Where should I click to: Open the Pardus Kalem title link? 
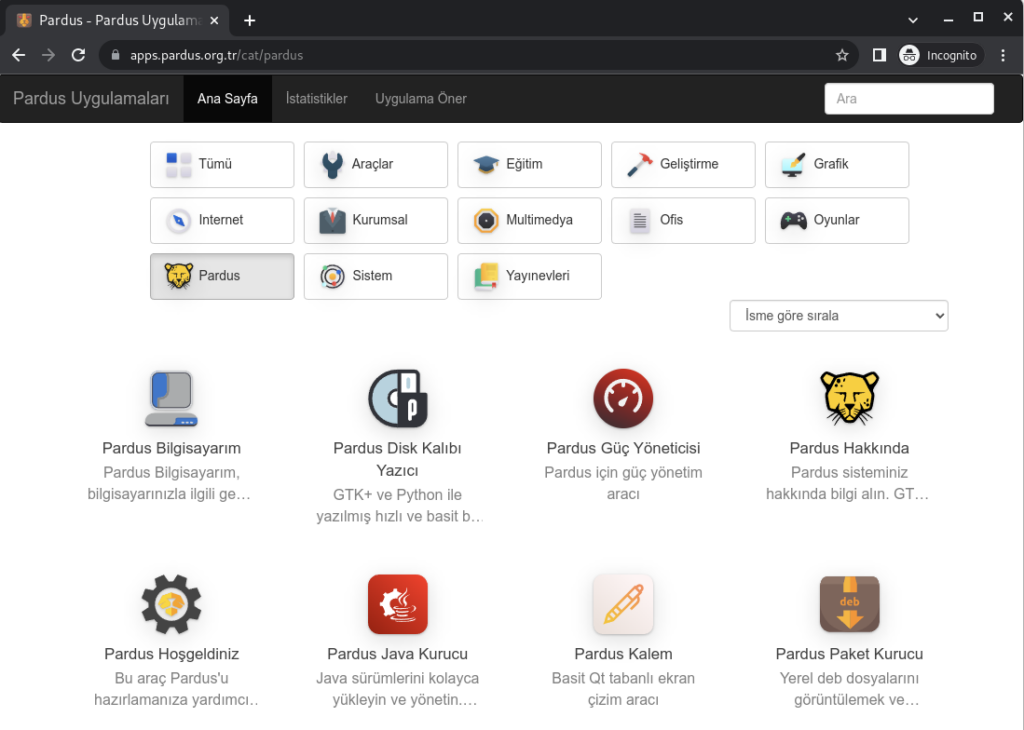pyautogui.click(x=623, y=654)
